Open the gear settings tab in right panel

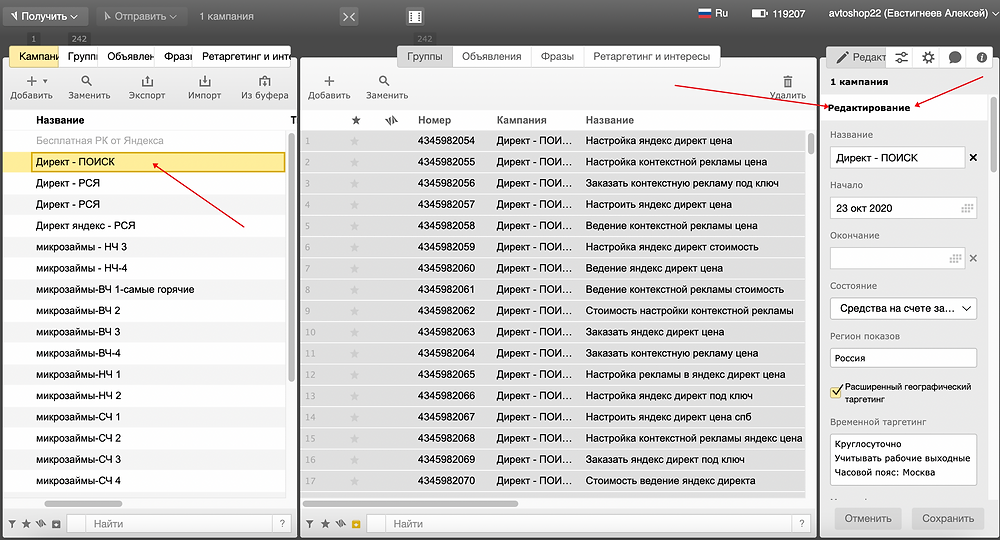(928, 57)
